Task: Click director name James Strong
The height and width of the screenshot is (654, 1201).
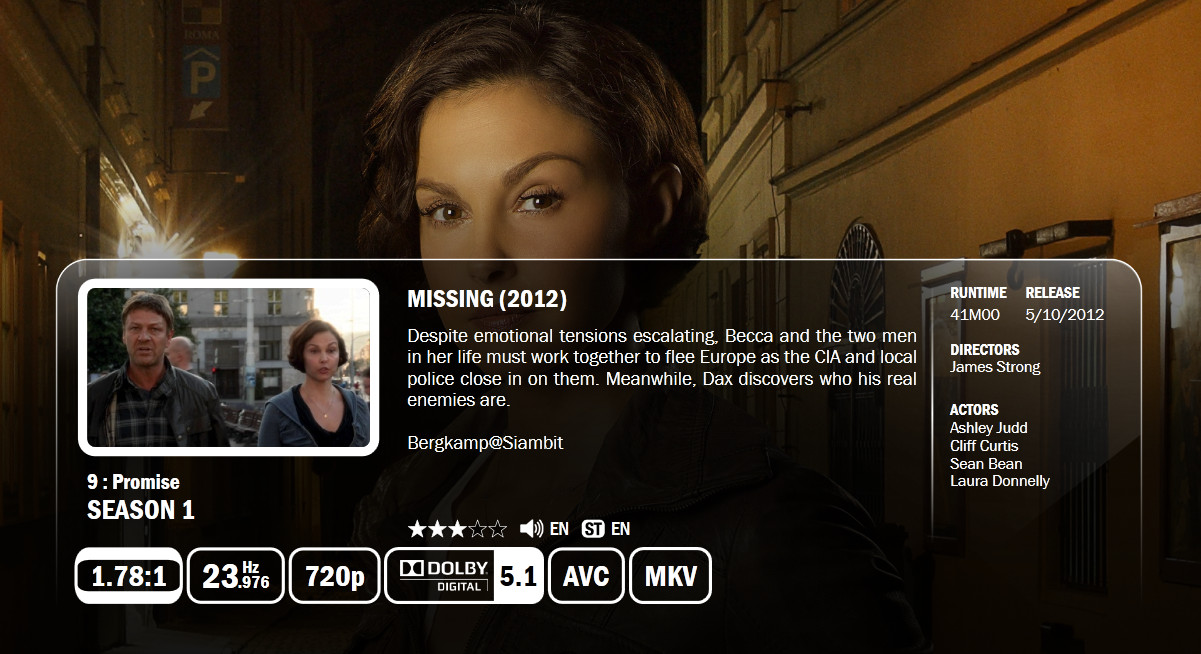Action: [x=995, y=367]
